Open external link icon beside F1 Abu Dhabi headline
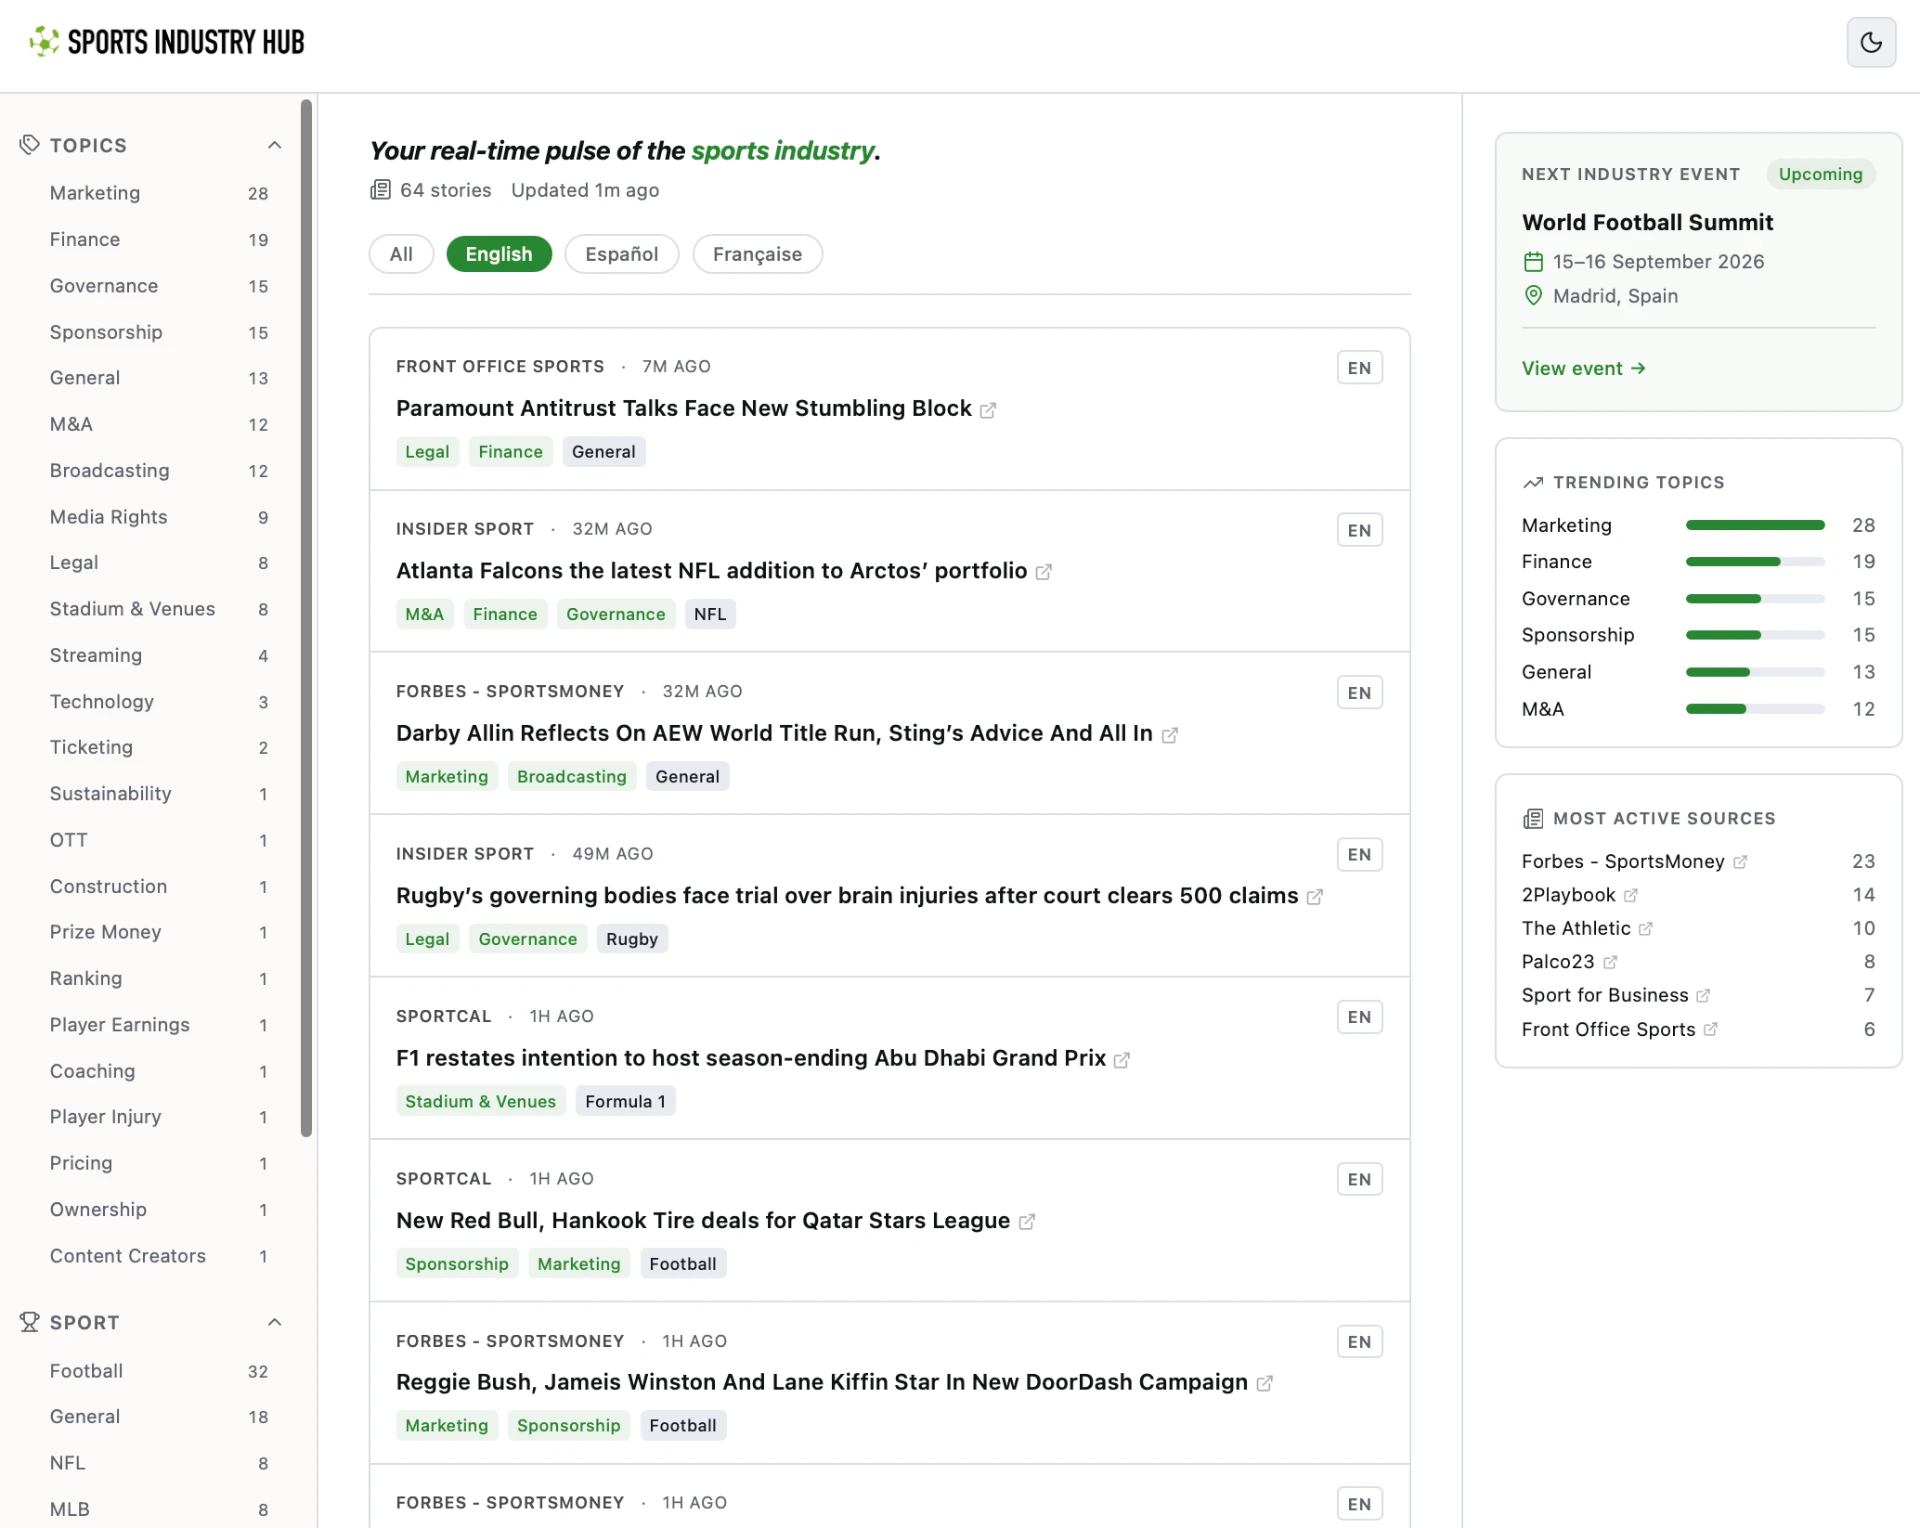Image resolution: width=1920 pixels, height=1528 pixels. pyautogui.click(x=1122, y=1060)
